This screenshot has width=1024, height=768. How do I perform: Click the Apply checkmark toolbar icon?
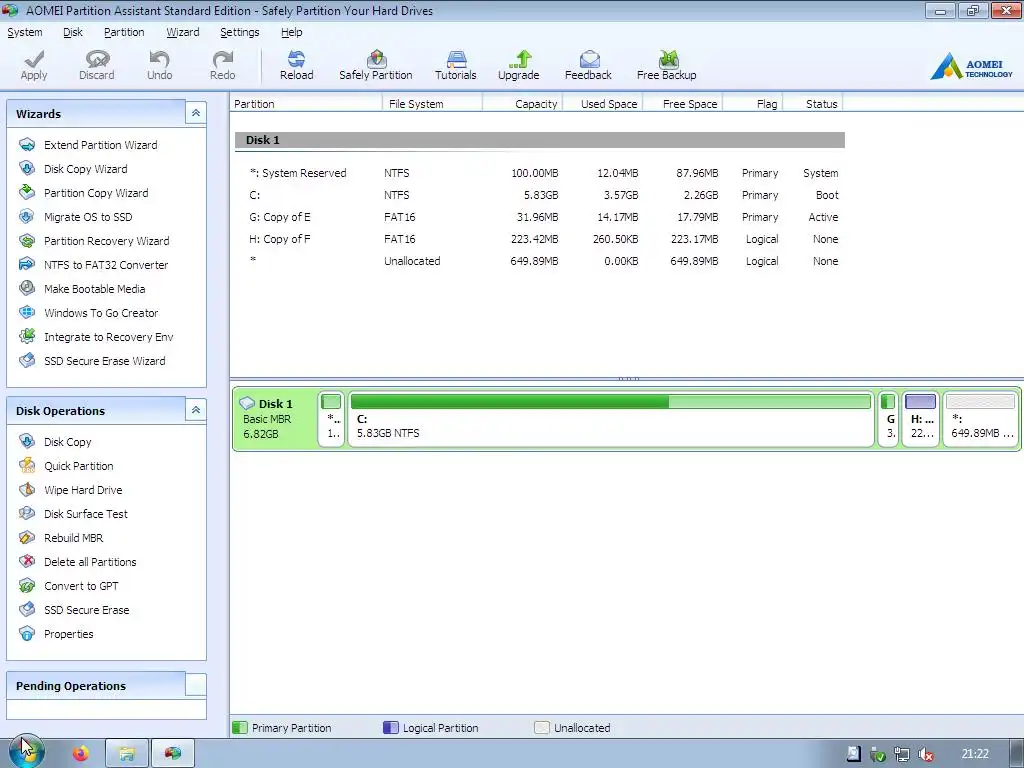(34, 59)
